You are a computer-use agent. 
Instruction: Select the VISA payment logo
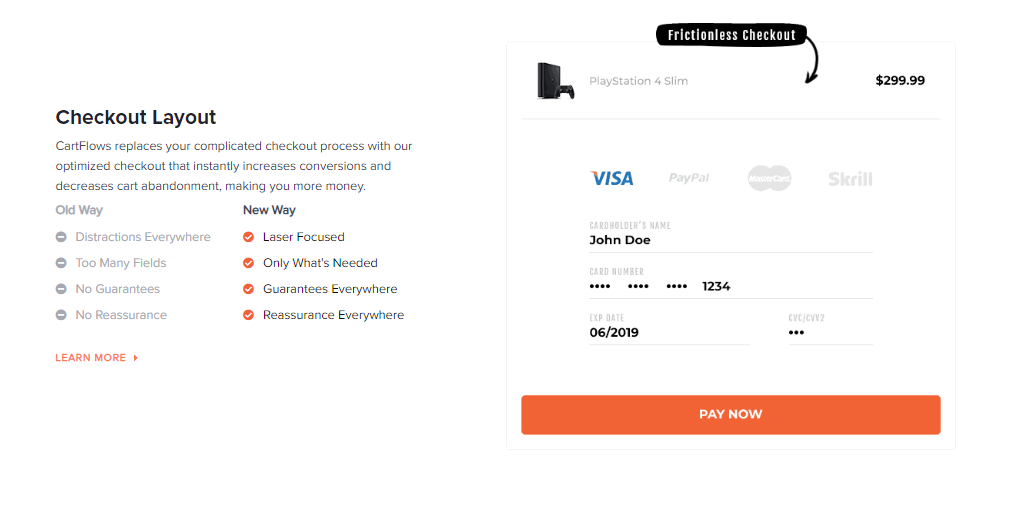point(612,178)
